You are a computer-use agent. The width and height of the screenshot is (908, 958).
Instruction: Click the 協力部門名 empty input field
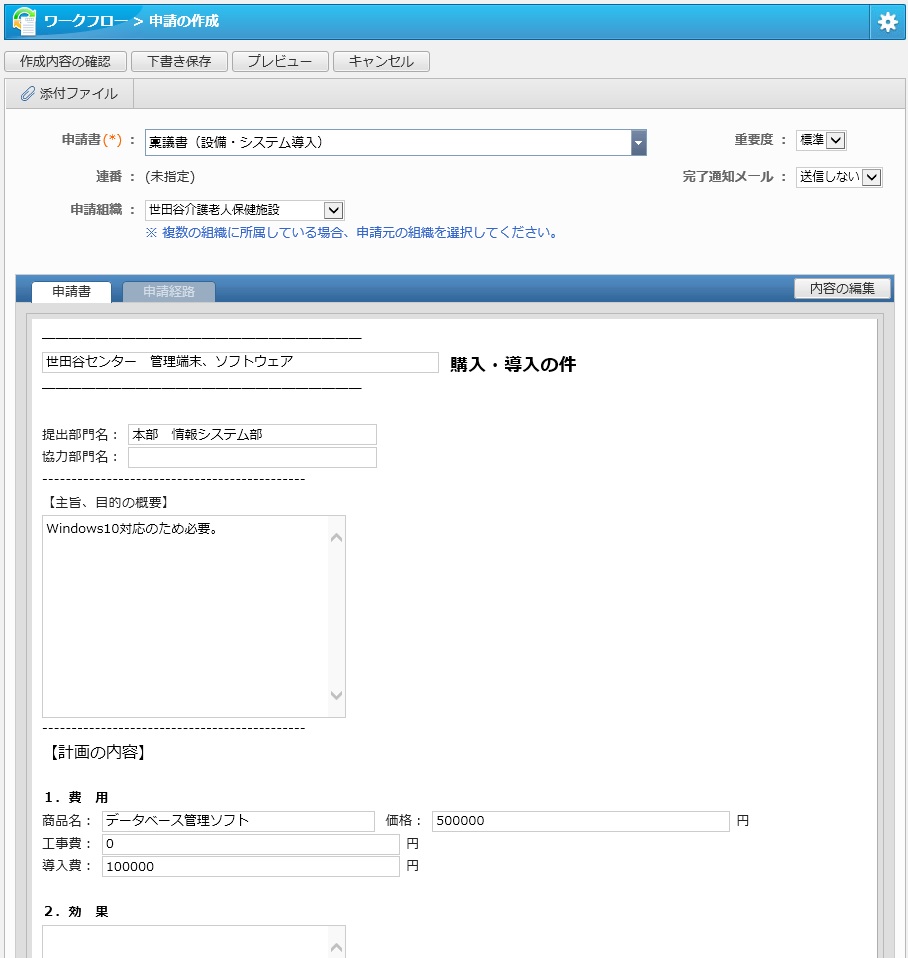252,457
